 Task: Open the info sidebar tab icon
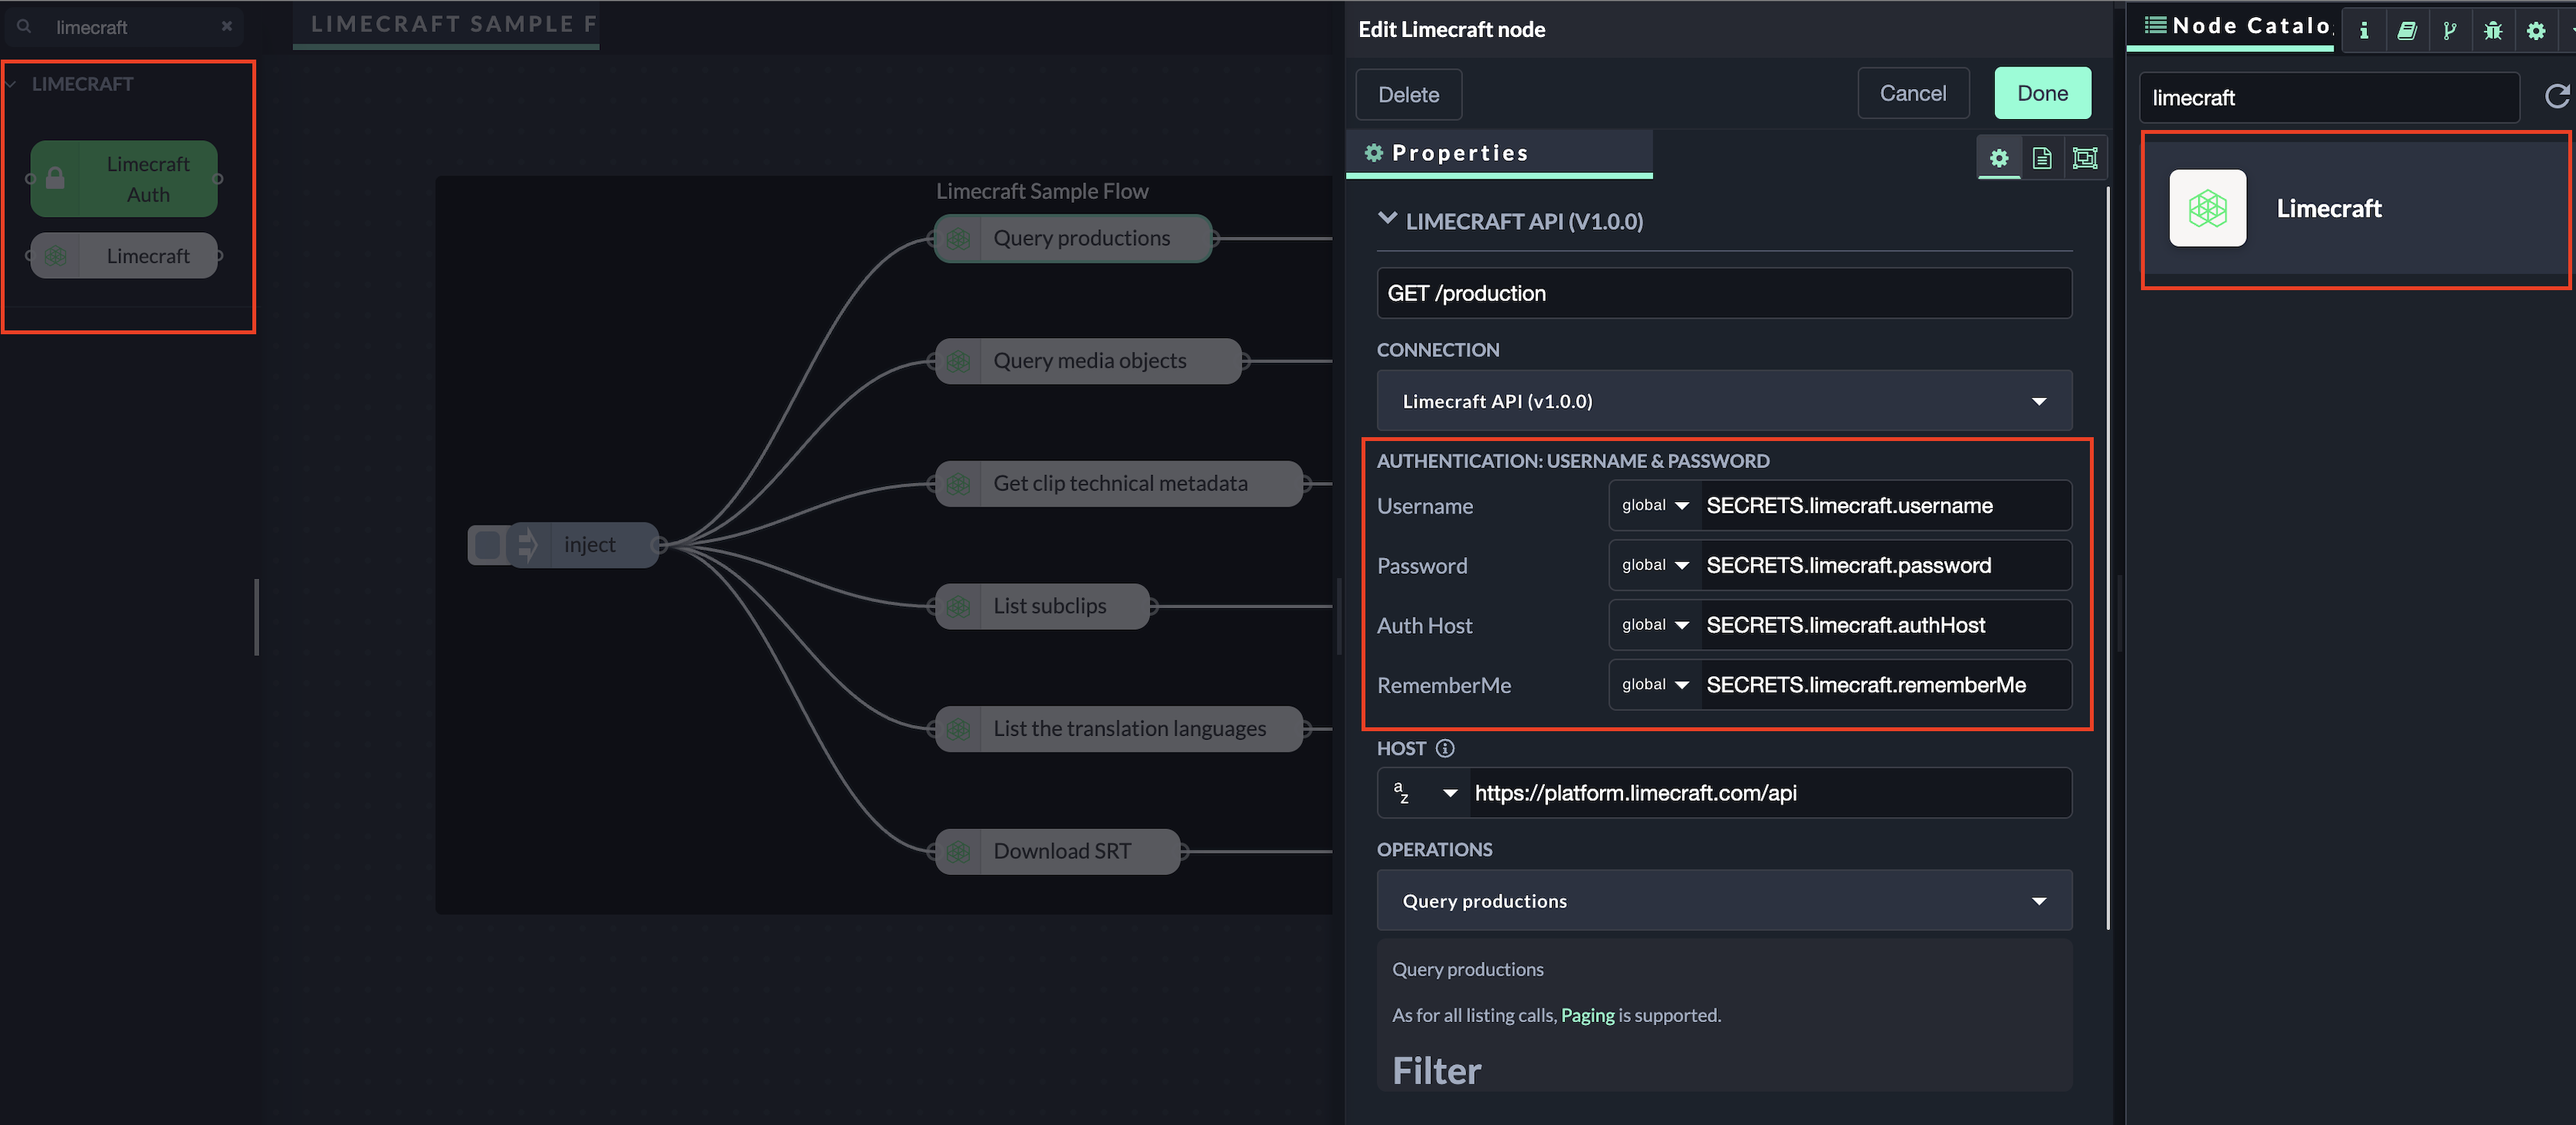[x=2364, y=30]
